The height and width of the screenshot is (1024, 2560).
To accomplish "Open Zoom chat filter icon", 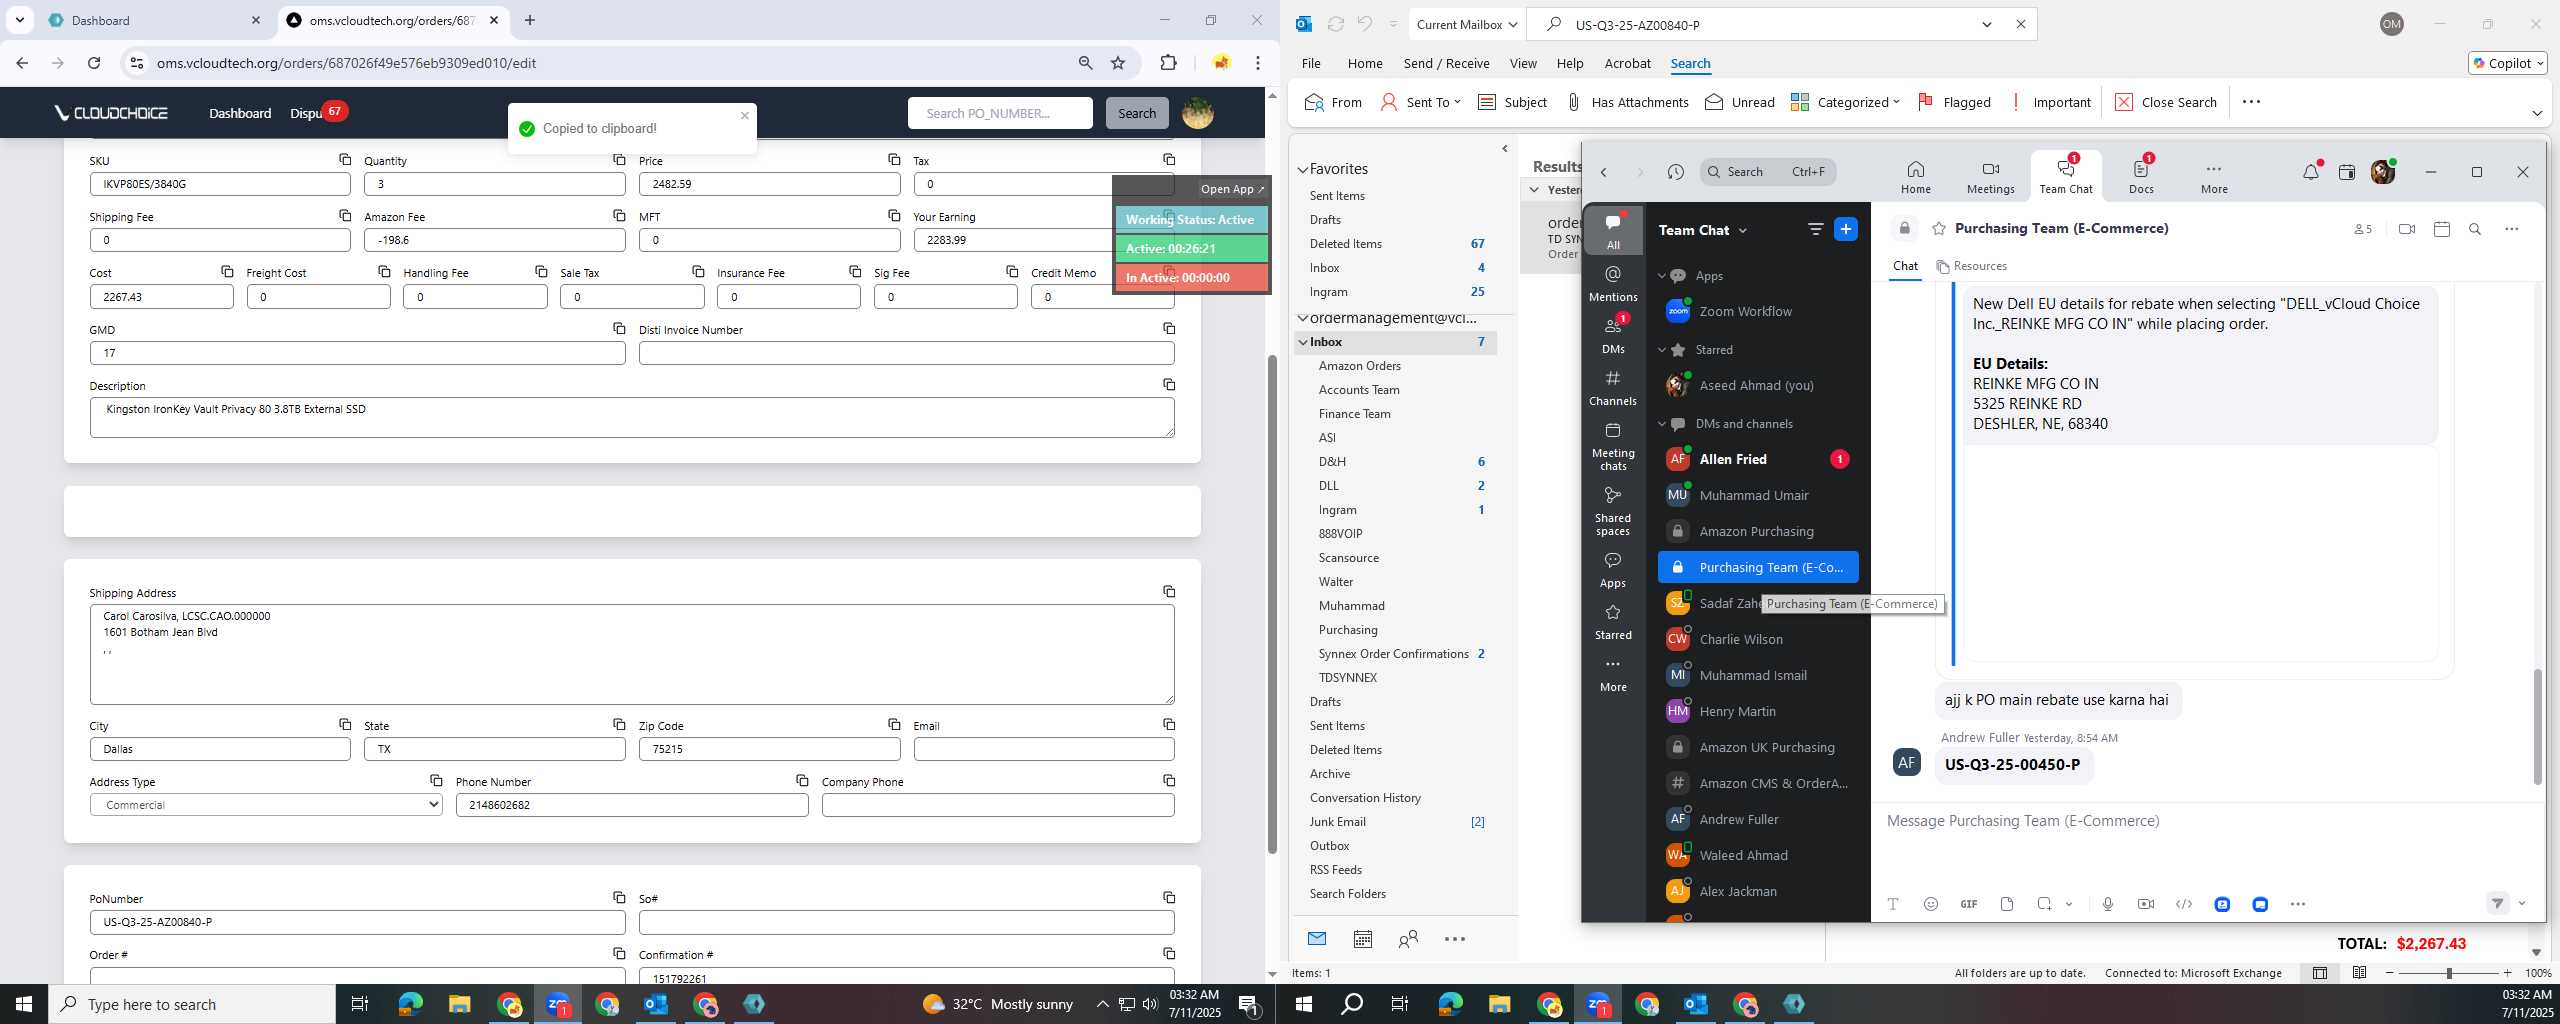I will pos(1815,230).
